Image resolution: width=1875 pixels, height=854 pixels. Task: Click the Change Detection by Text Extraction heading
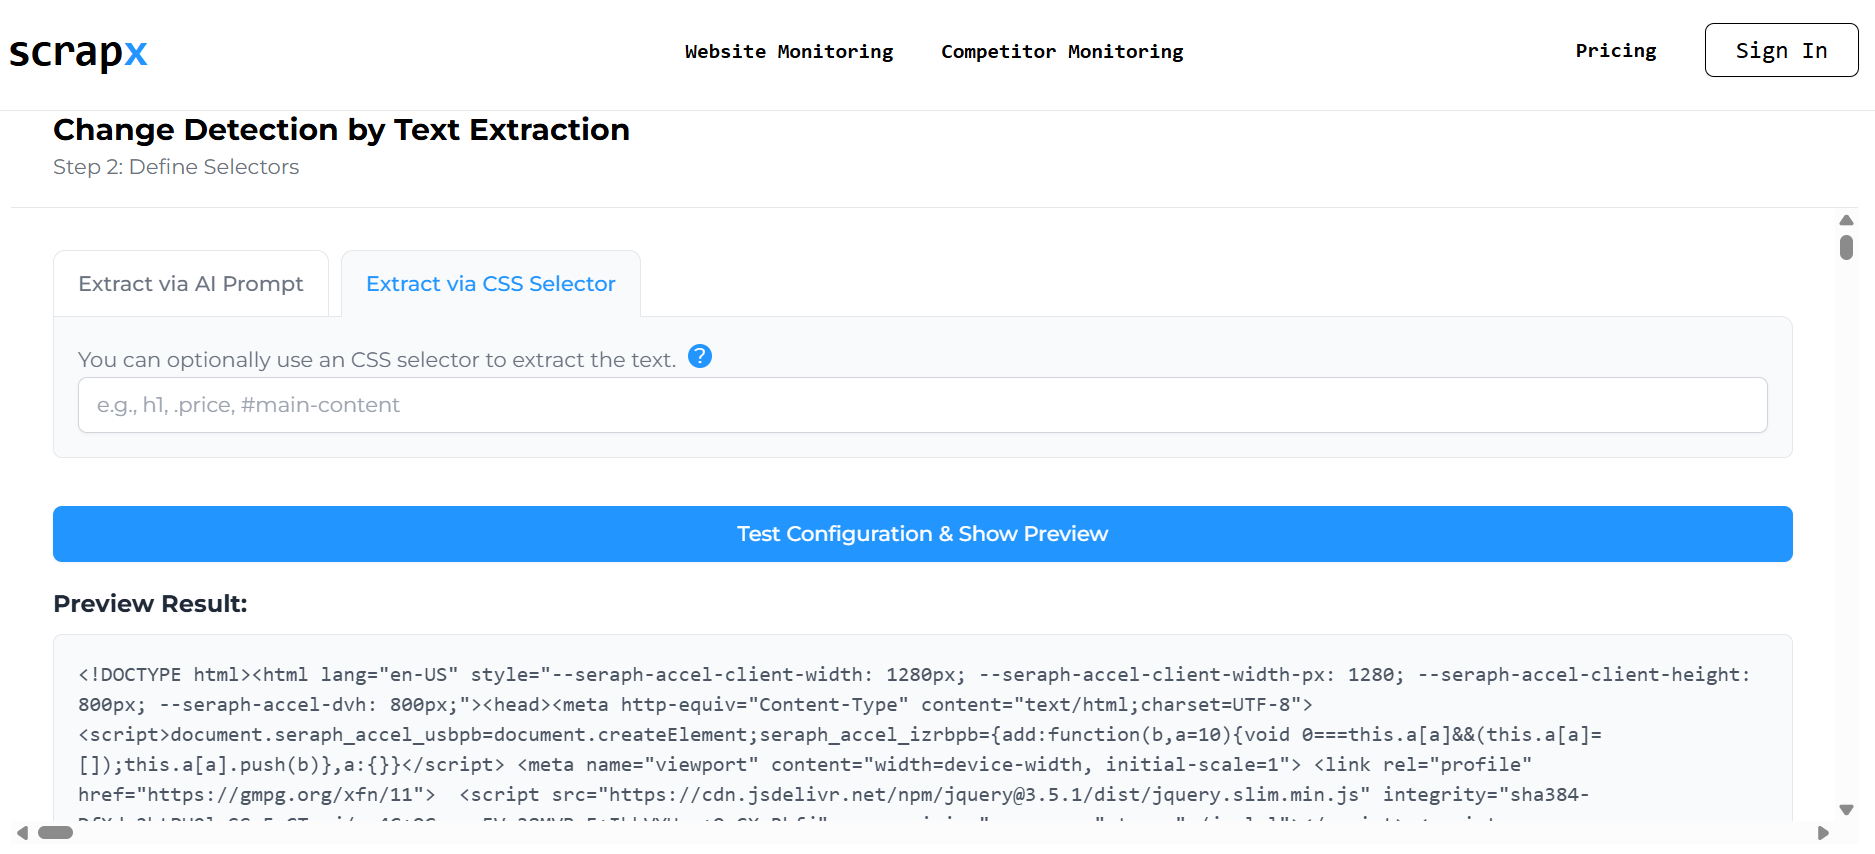click(x=341, y=130)
